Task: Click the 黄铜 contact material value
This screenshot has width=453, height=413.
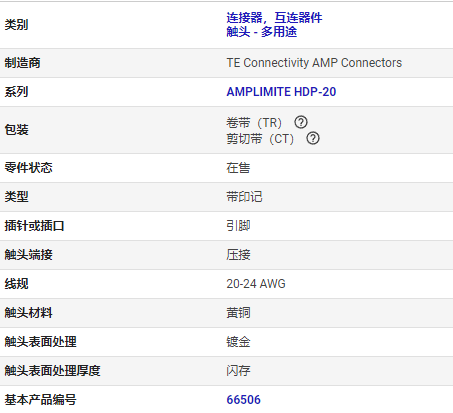Action: [238, 313]
